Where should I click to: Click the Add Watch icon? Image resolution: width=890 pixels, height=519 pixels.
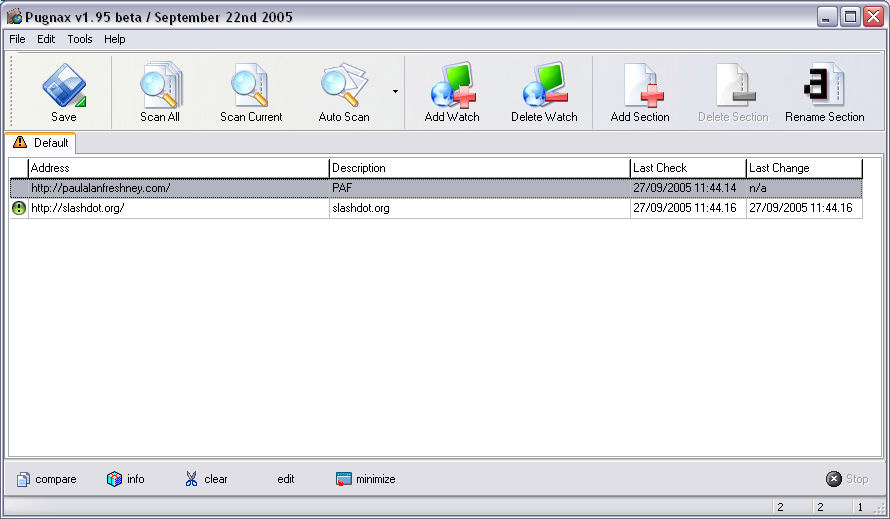453,85
